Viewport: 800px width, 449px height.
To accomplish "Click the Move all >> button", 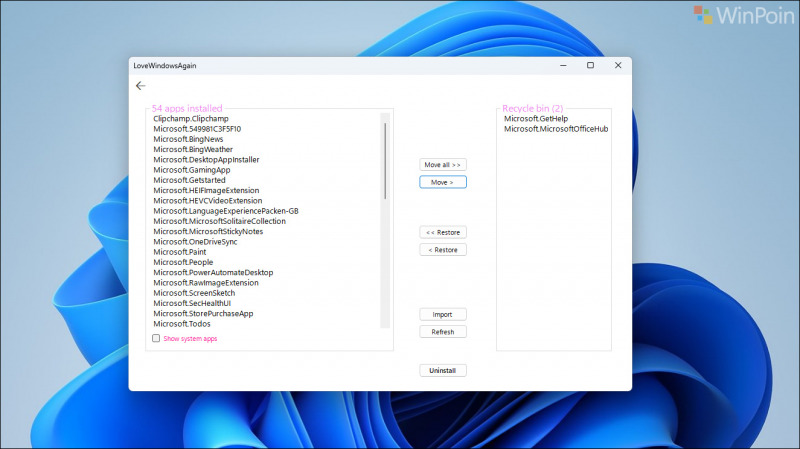I will 443,165.
